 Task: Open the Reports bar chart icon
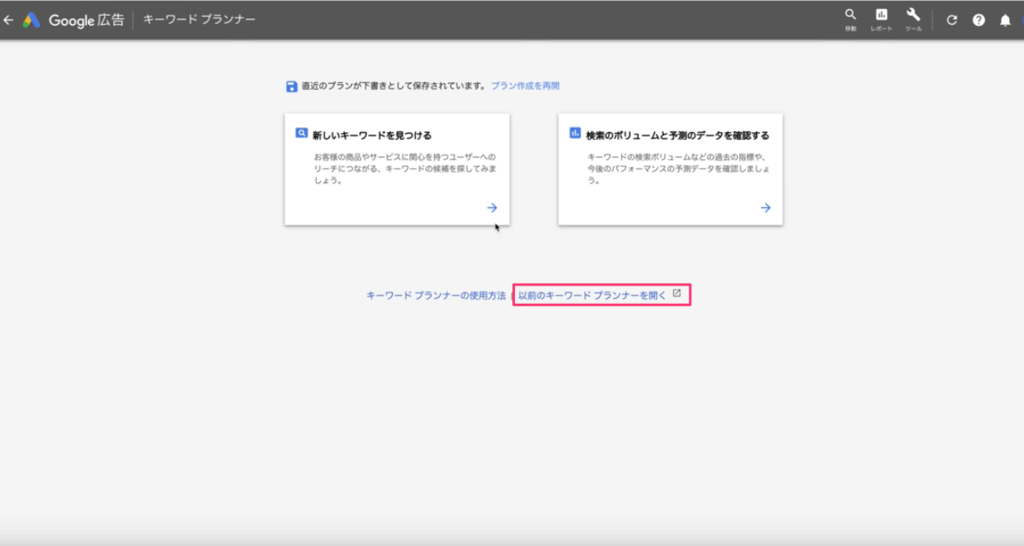(881, 14)
